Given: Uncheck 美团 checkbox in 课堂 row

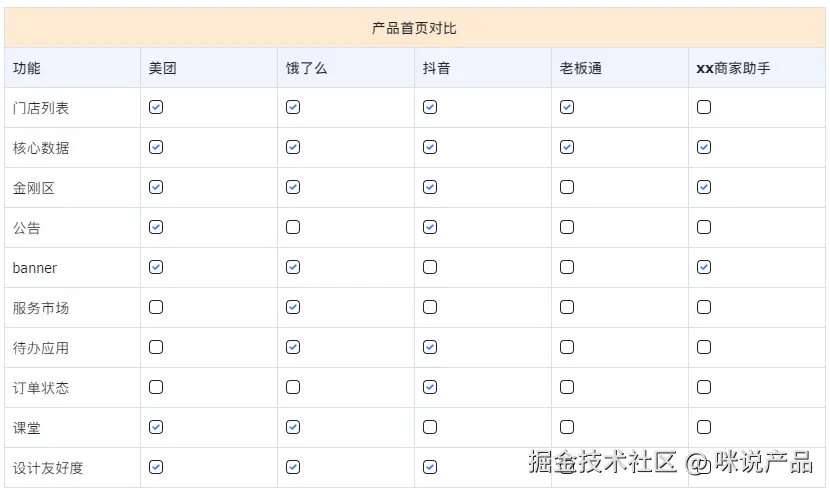Looking at the screenshot, I should pyautogui.click(x=156, y=427).
